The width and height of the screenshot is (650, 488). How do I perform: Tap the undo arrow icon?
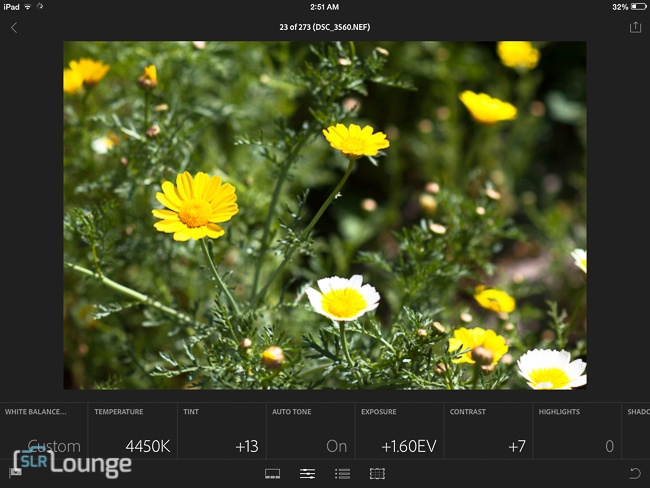[x=635, y=473]
